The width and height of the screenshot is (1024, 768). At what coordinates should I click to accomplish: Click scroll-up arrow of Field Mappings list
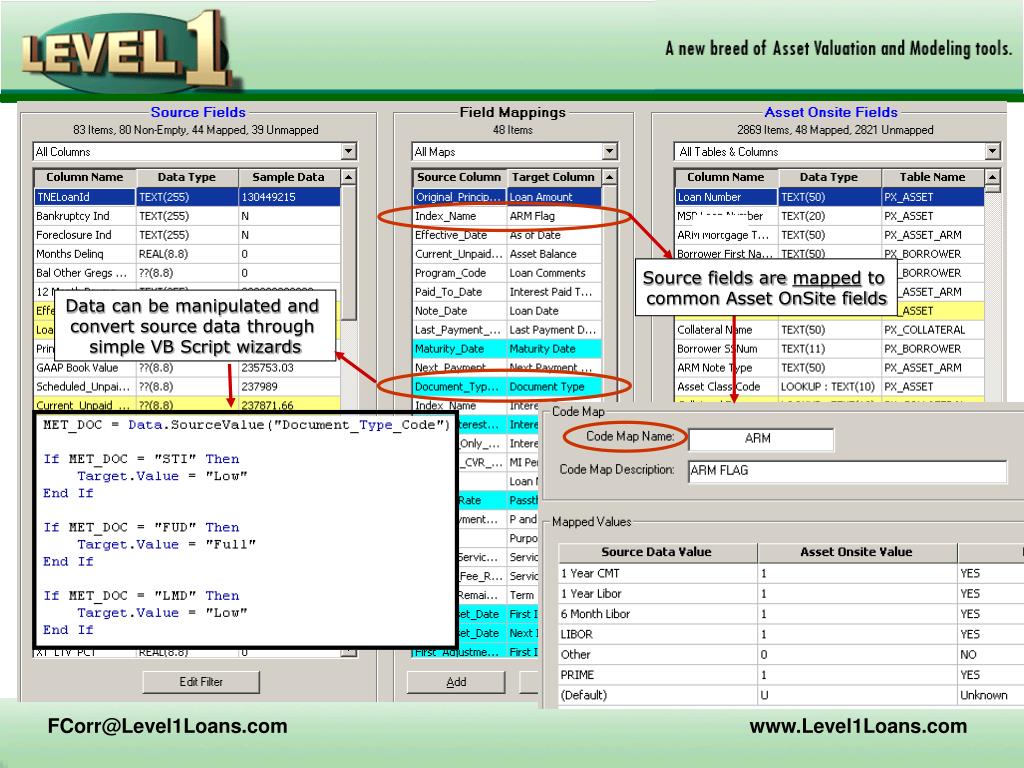[x=609, y=177]
